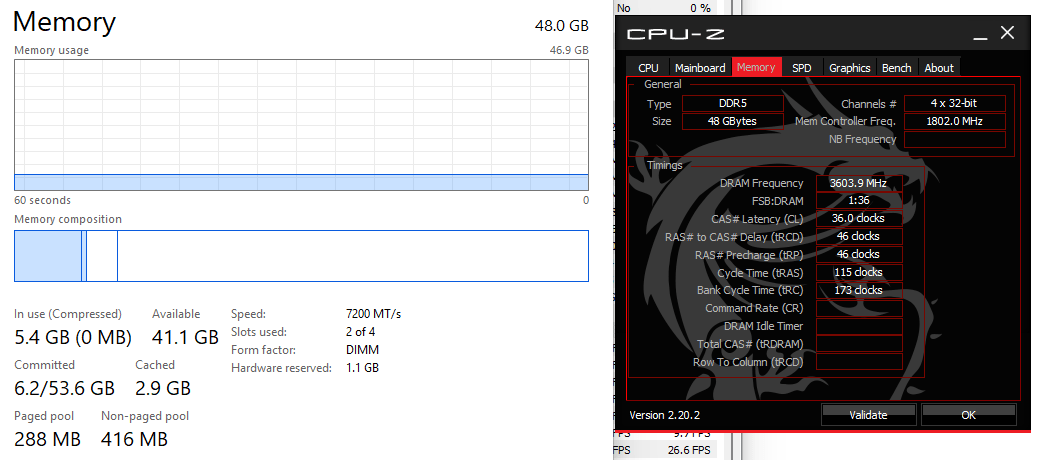Click the memory usage graph
Image resolution: width=1050 pixels, height=460 pixels.
click(301, 125)
